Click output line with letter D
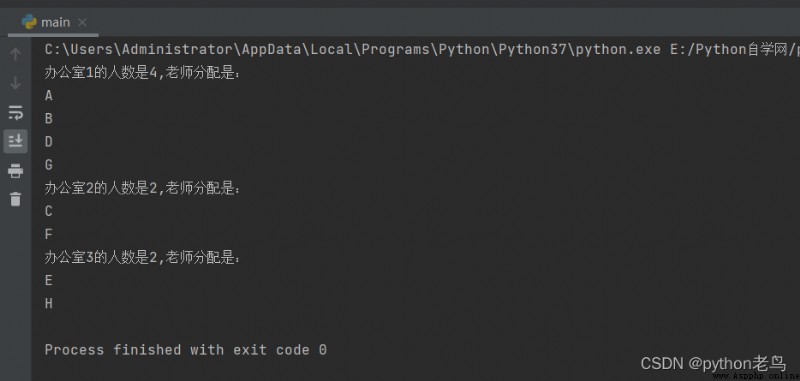The width and height of the screenshot is (800, 381). (49, 142)
